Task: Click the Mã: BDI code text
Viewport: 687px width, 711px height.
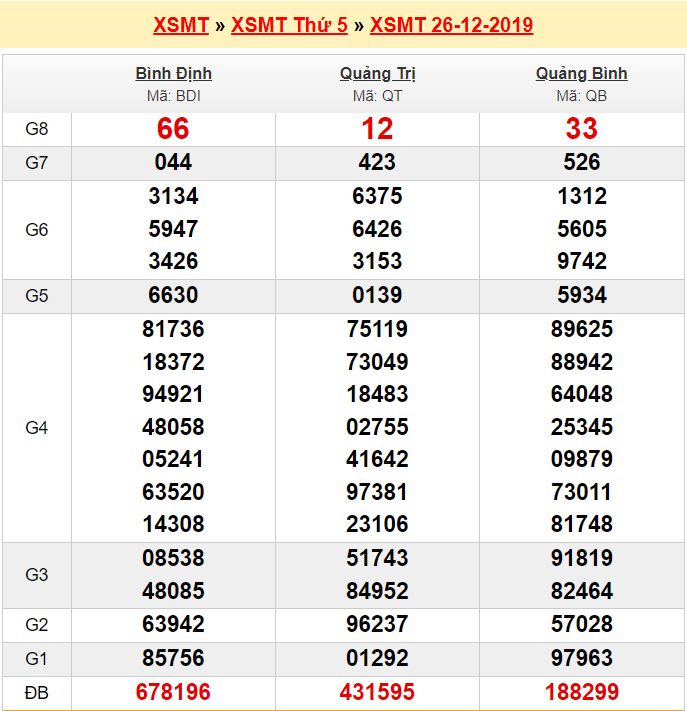Action: (173, 96)
